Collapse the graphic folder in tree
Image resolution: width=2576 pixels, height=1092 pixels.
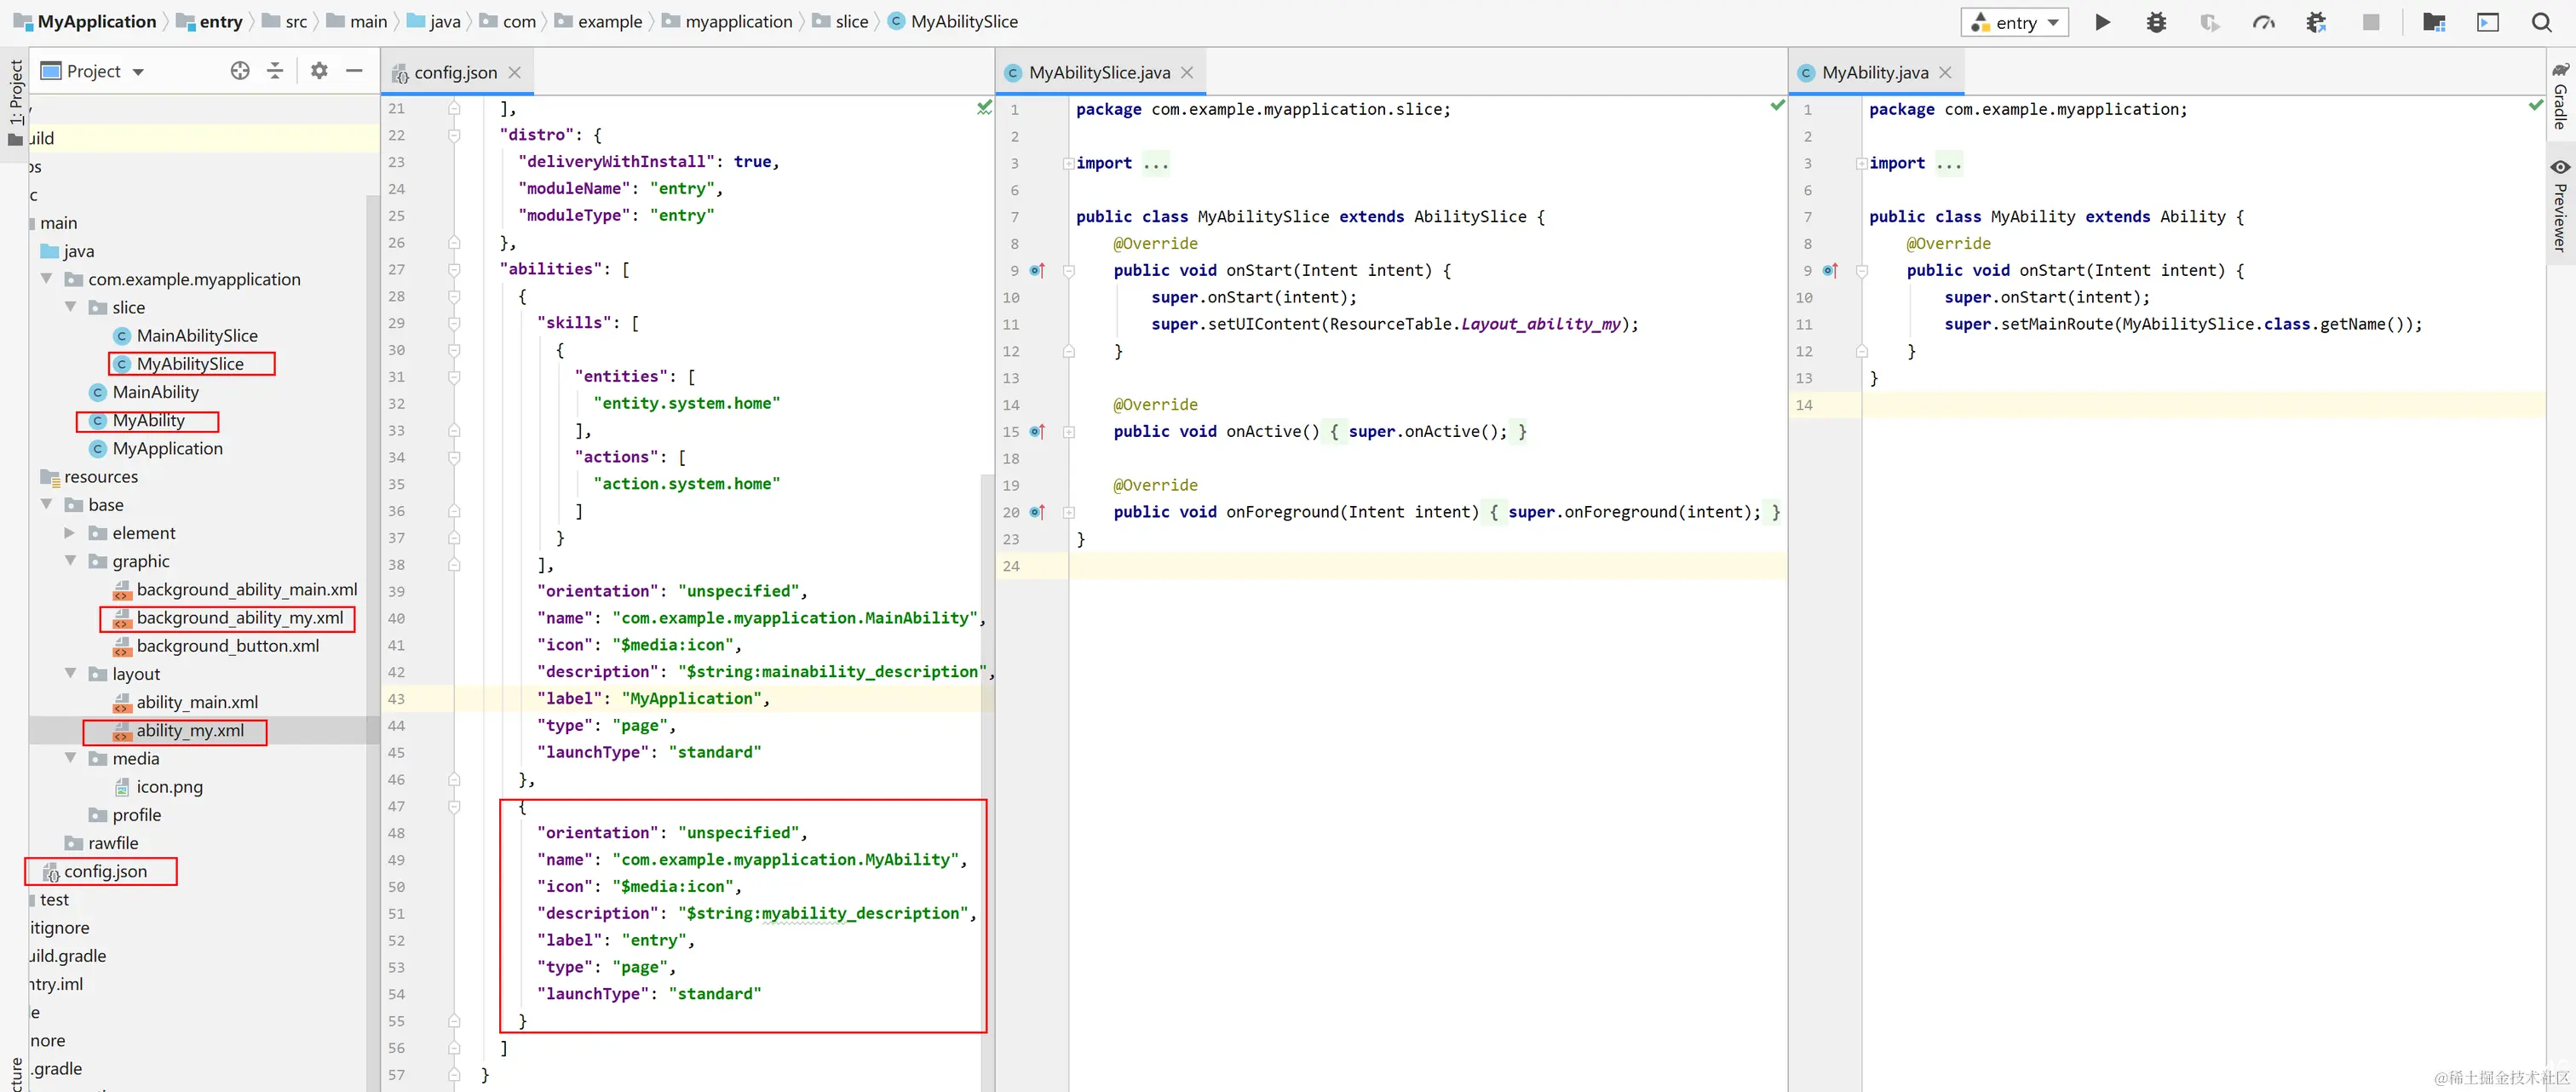pos(71,561)
